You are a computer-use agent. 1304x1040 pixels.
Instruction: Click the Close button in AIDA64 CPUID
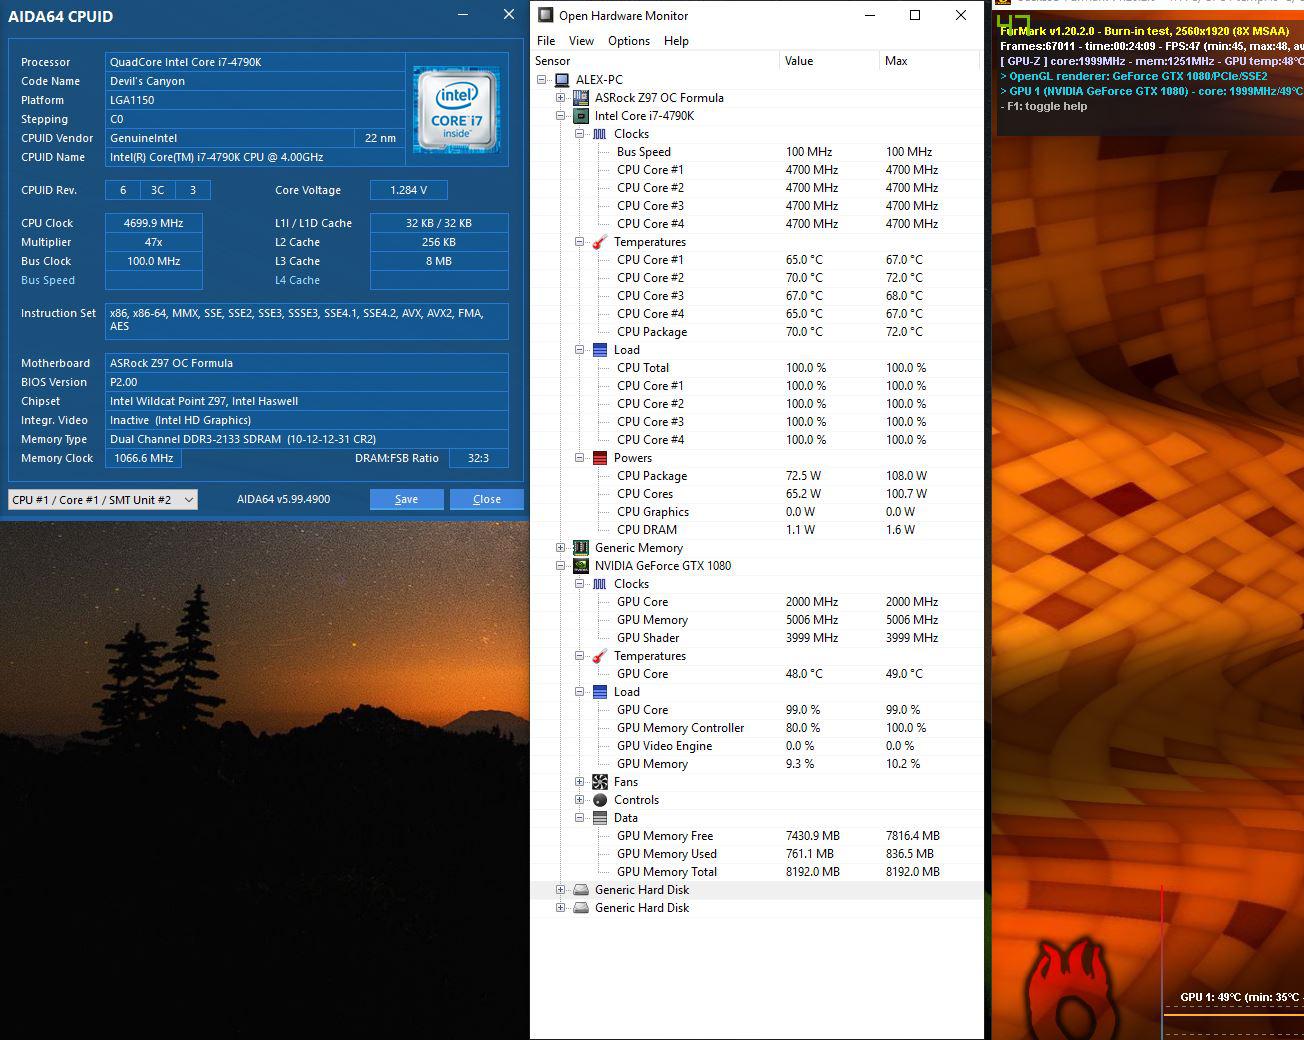(x=486, y=499)
